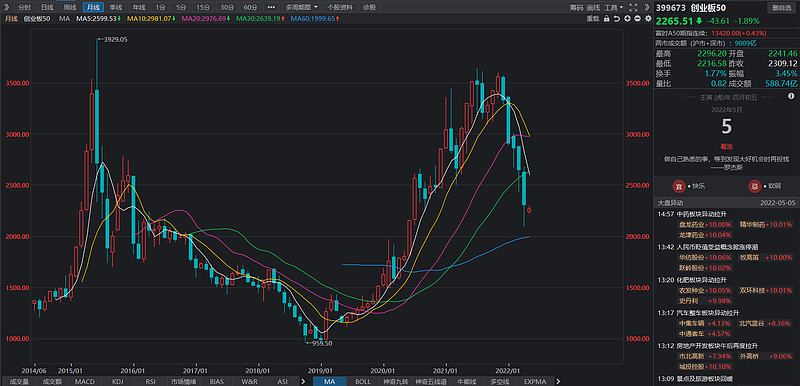Enter fullscreen with the expand icon
Screen dimensions: 800x386
pyautogui.click(x=634, y=7)
